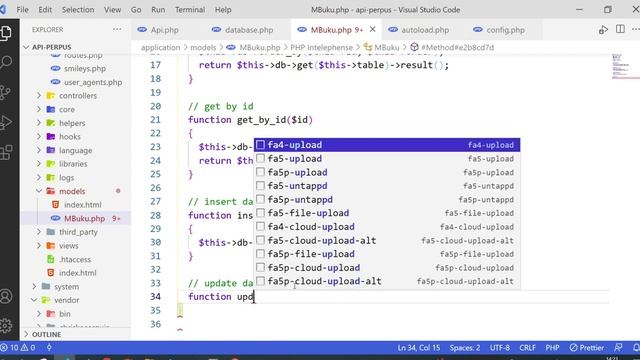640x360 pixels.
Task: Expand the libraries folder
Action: click(39, 164)
